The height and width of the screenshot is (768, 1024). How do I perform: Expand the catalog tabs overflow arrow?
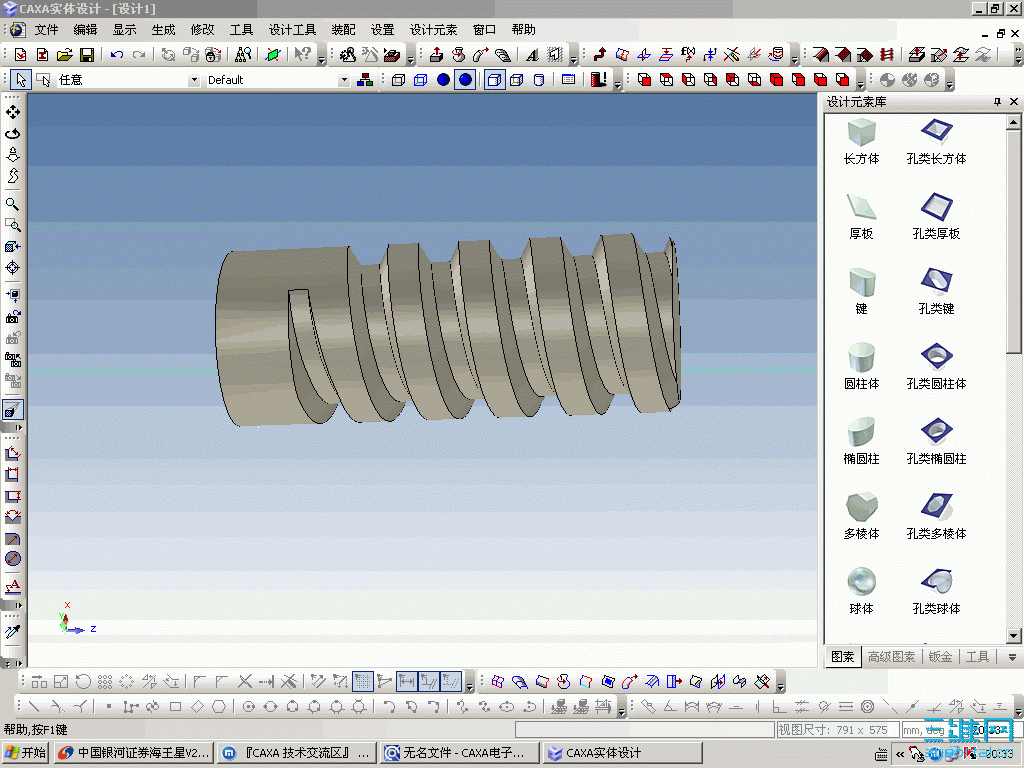pos(1012,657)
